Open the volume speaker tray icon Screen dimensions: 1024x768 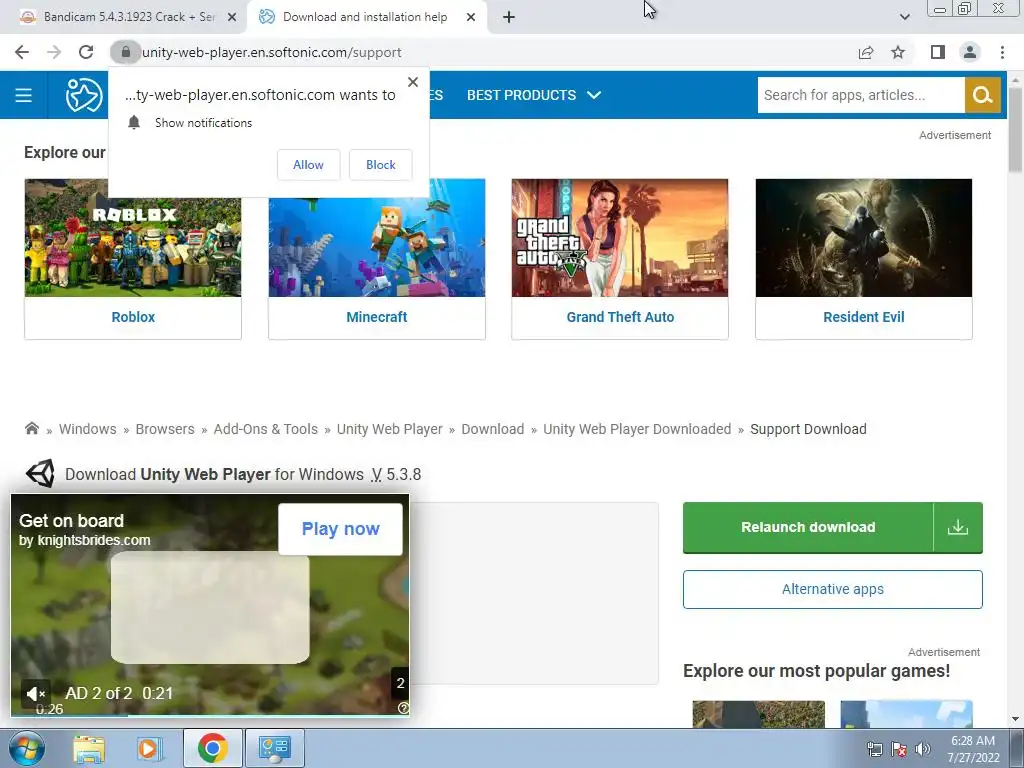[x=923, y=749]
